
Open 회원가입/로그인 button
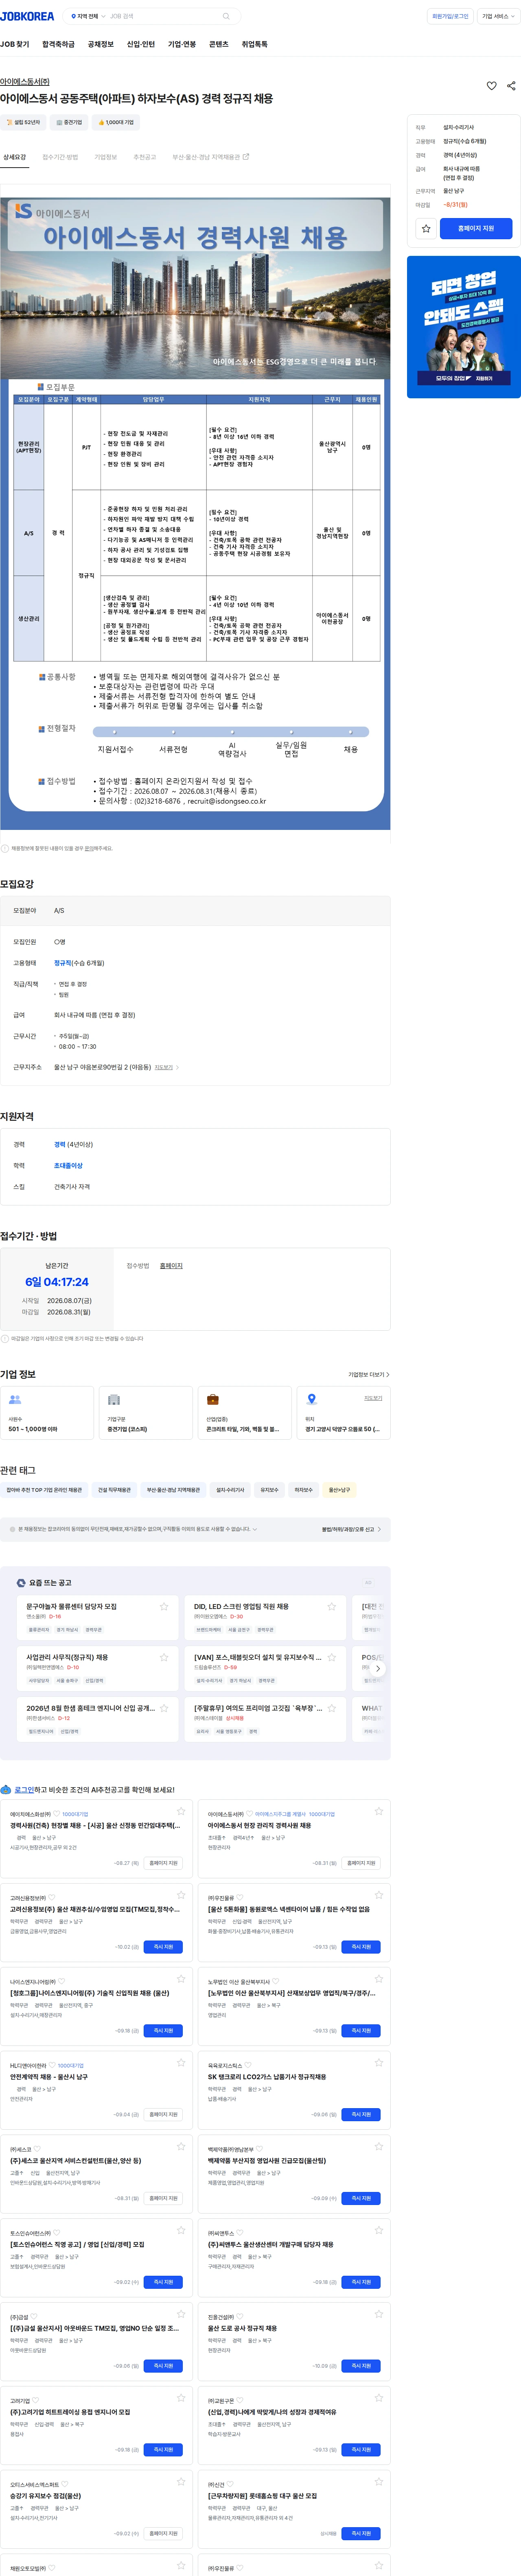(x=450, y=16)
